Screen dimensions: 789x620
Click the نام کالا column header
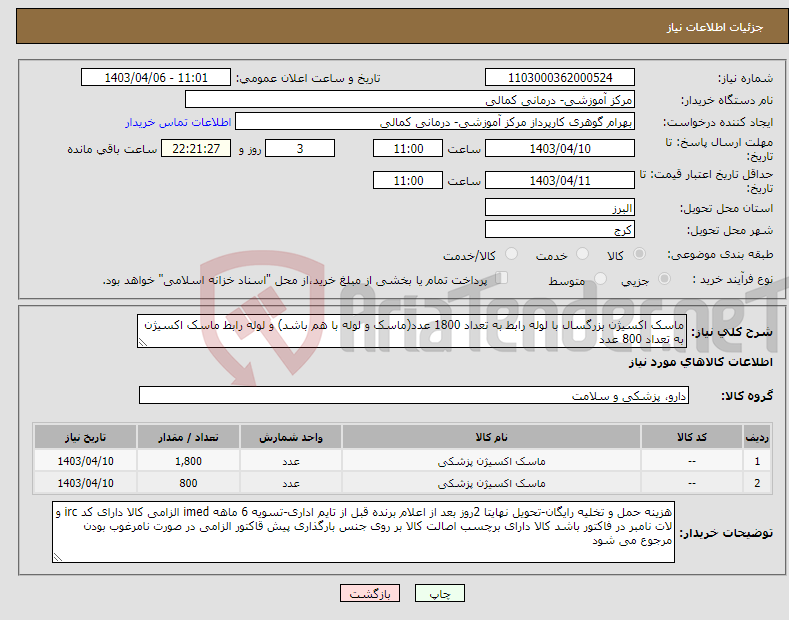491,437
